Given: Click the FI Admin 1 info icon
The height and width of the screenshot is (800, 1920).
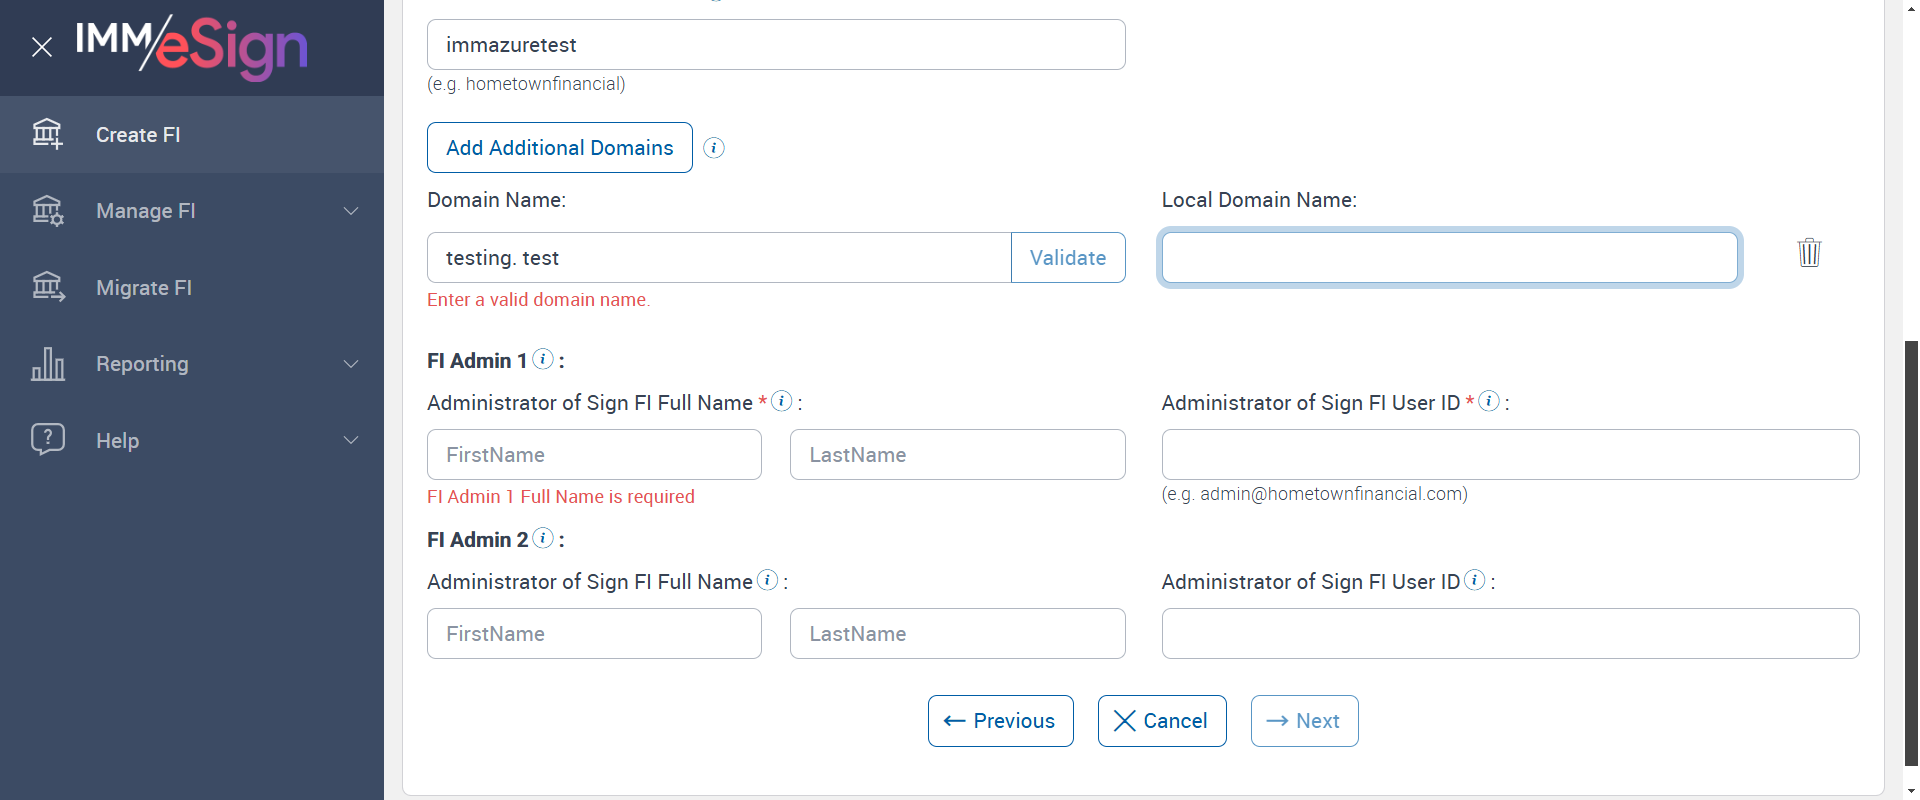Looking at the screenshot, I should click(x=543, y=359).
